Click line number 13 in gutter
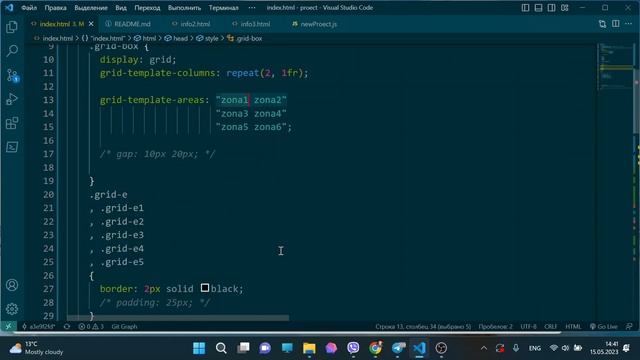Viewport: 640px width, 360px height. point(48,100)
